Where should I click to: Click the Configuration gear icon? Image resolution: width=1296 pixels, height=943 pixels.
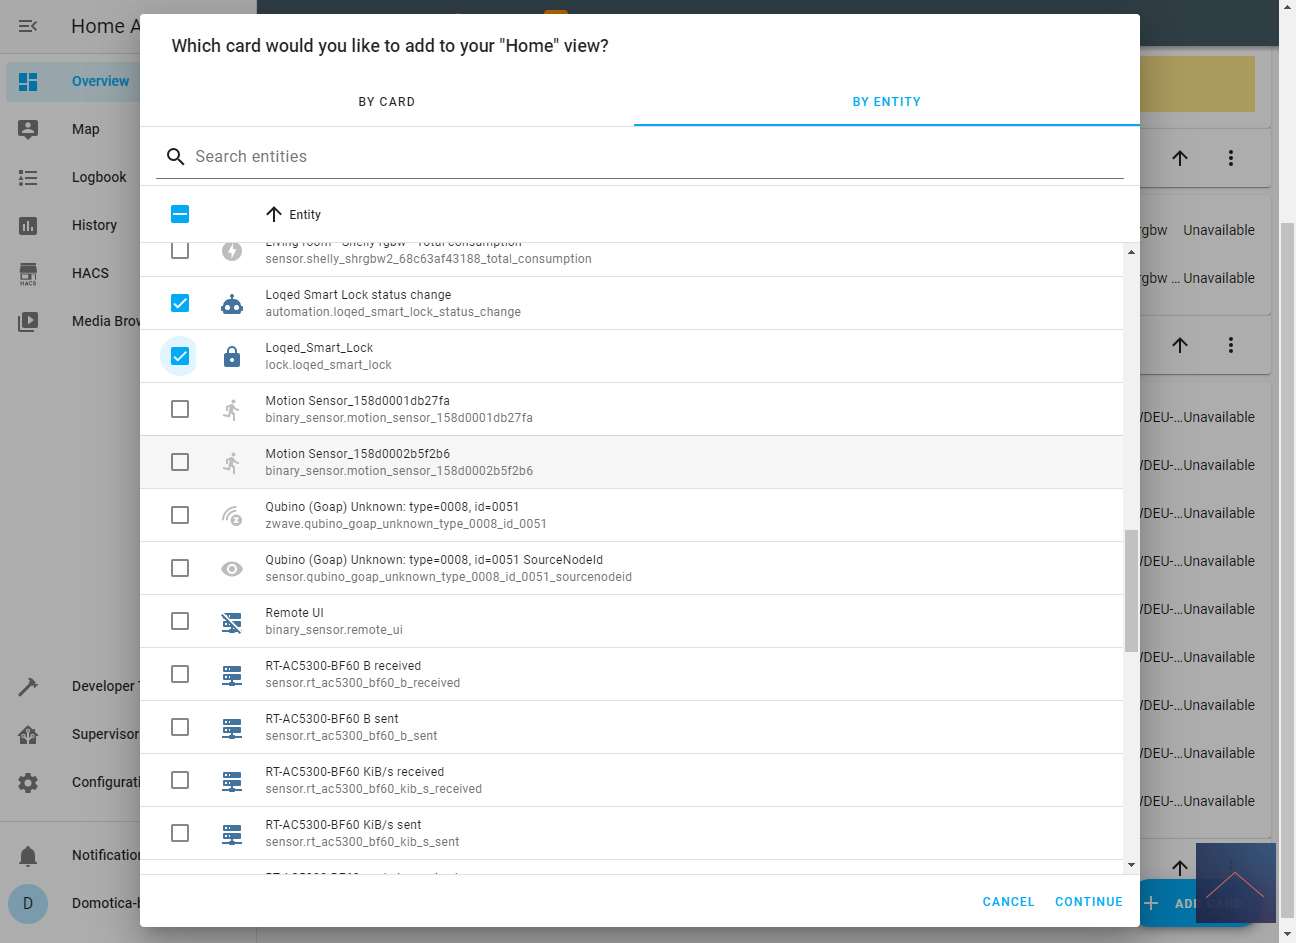[28, 782]
